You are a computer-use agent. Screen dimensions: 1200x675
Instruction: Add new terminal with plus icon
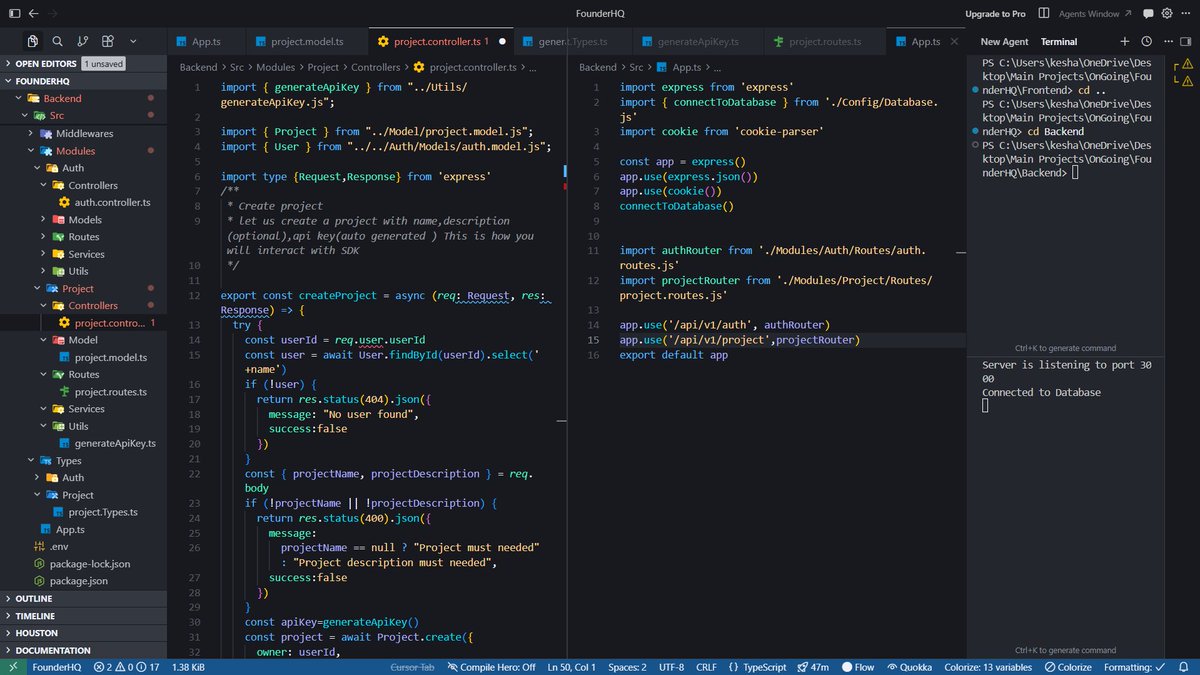pos(1124,41)
